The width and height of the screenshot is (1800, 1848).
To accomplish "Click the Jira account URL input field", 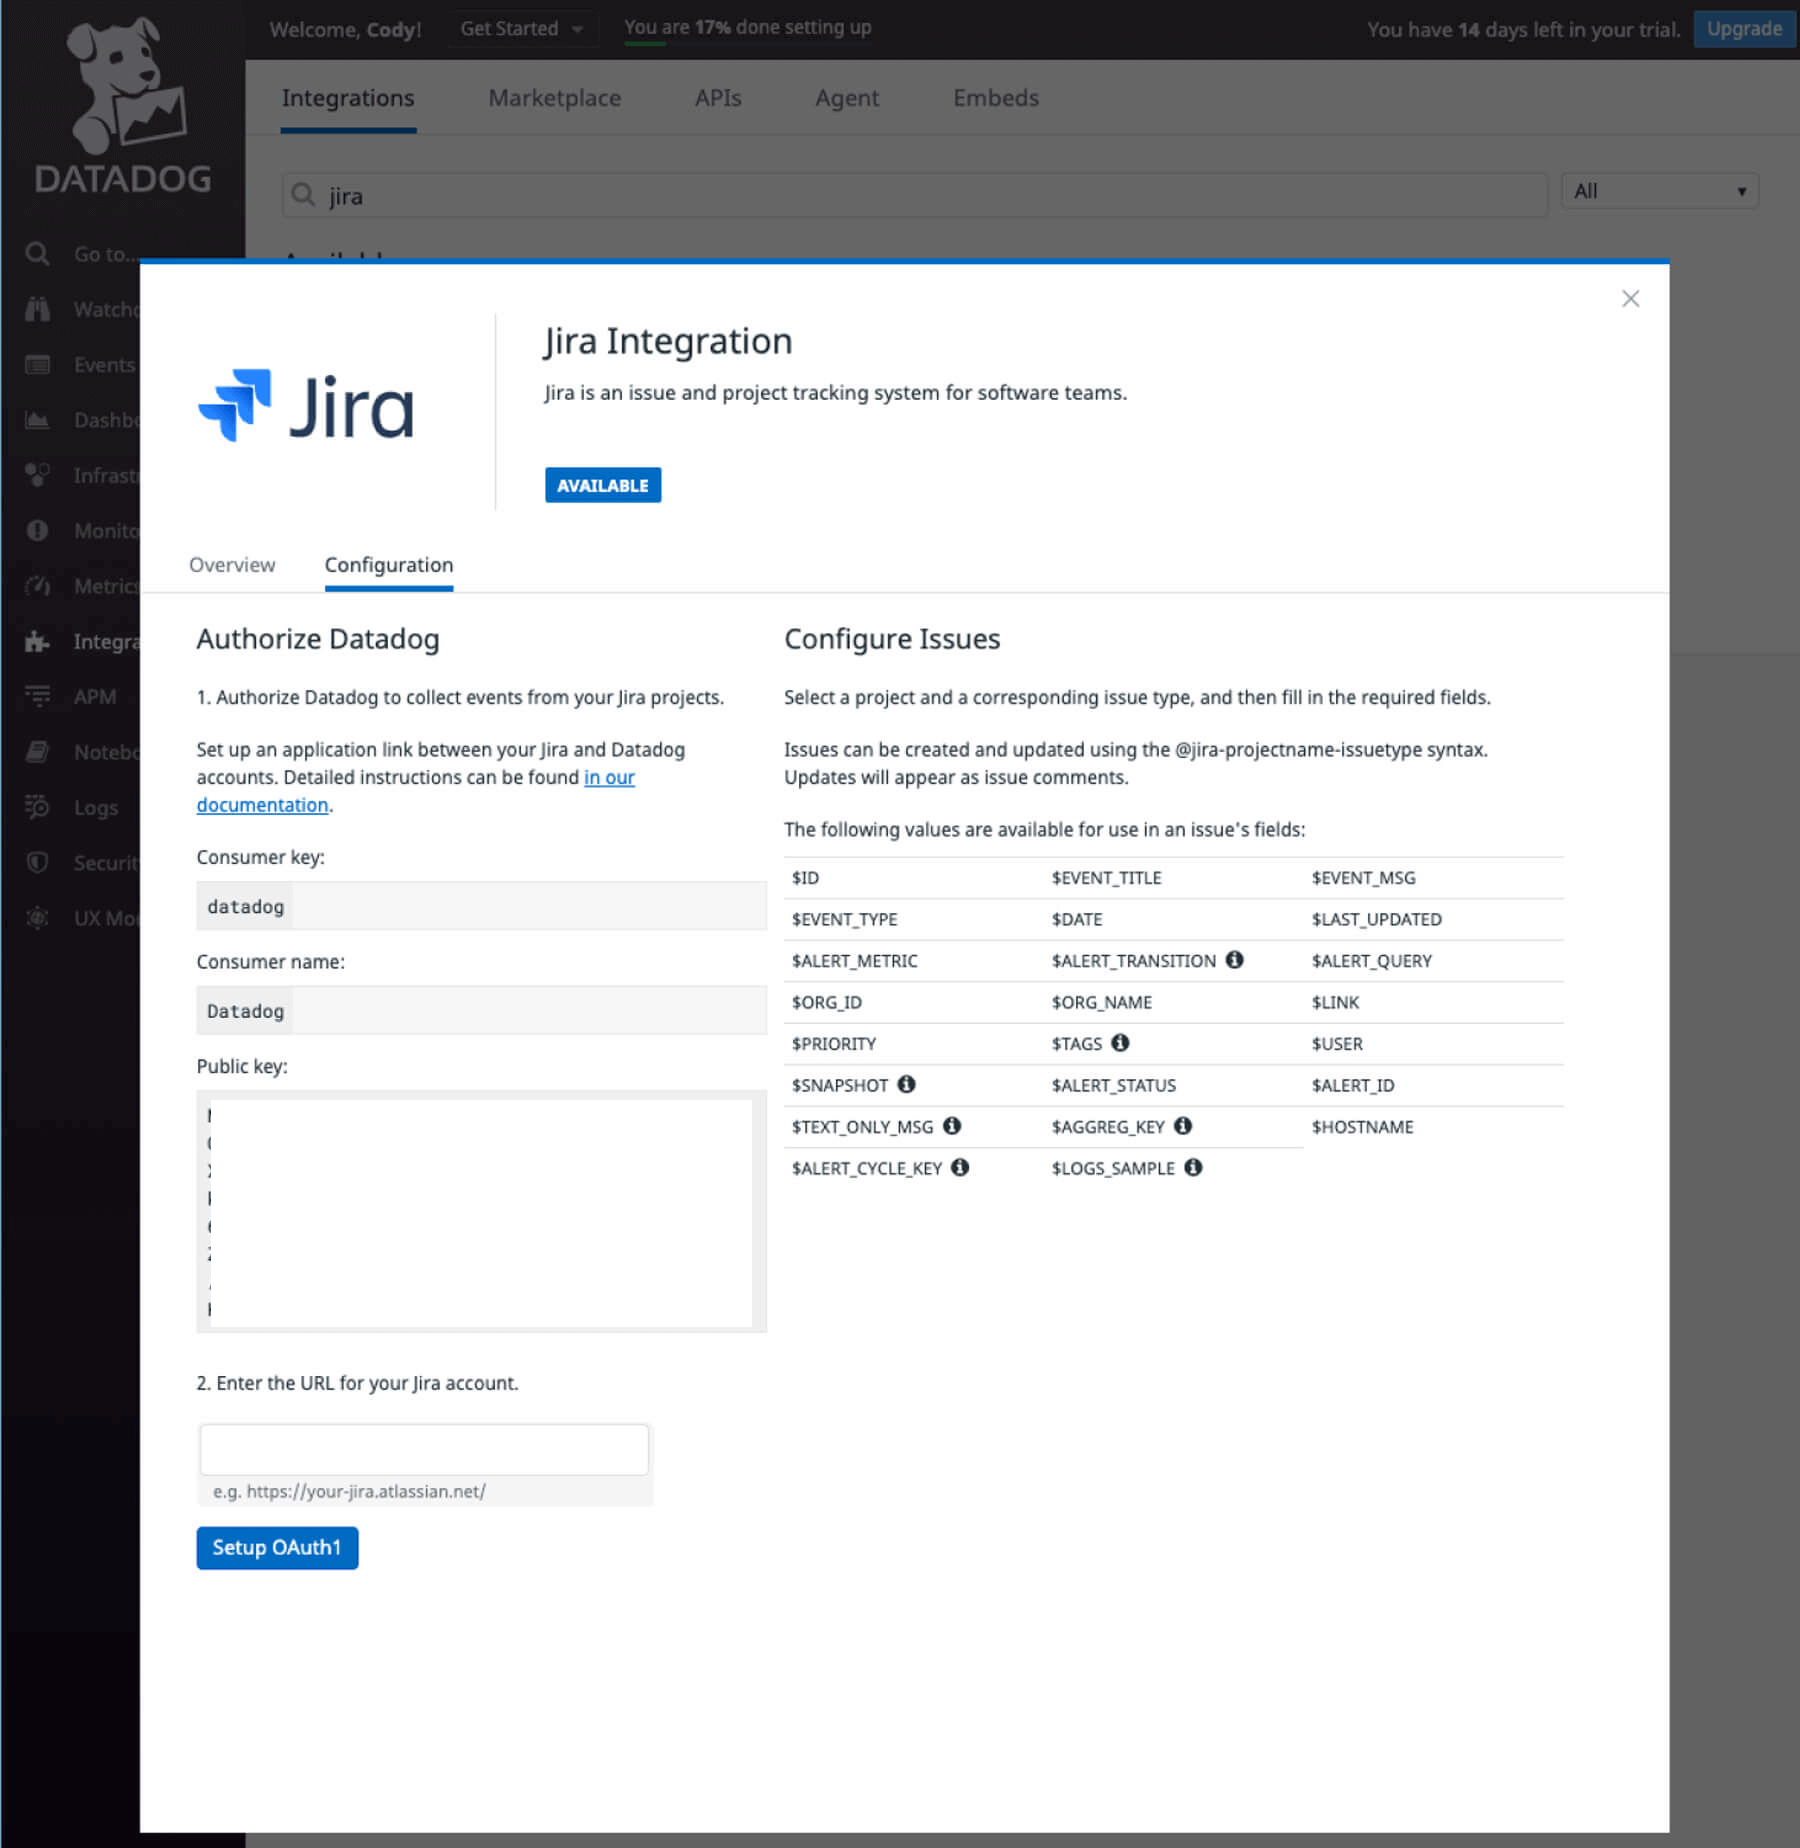I will [x=424, y=1448].
